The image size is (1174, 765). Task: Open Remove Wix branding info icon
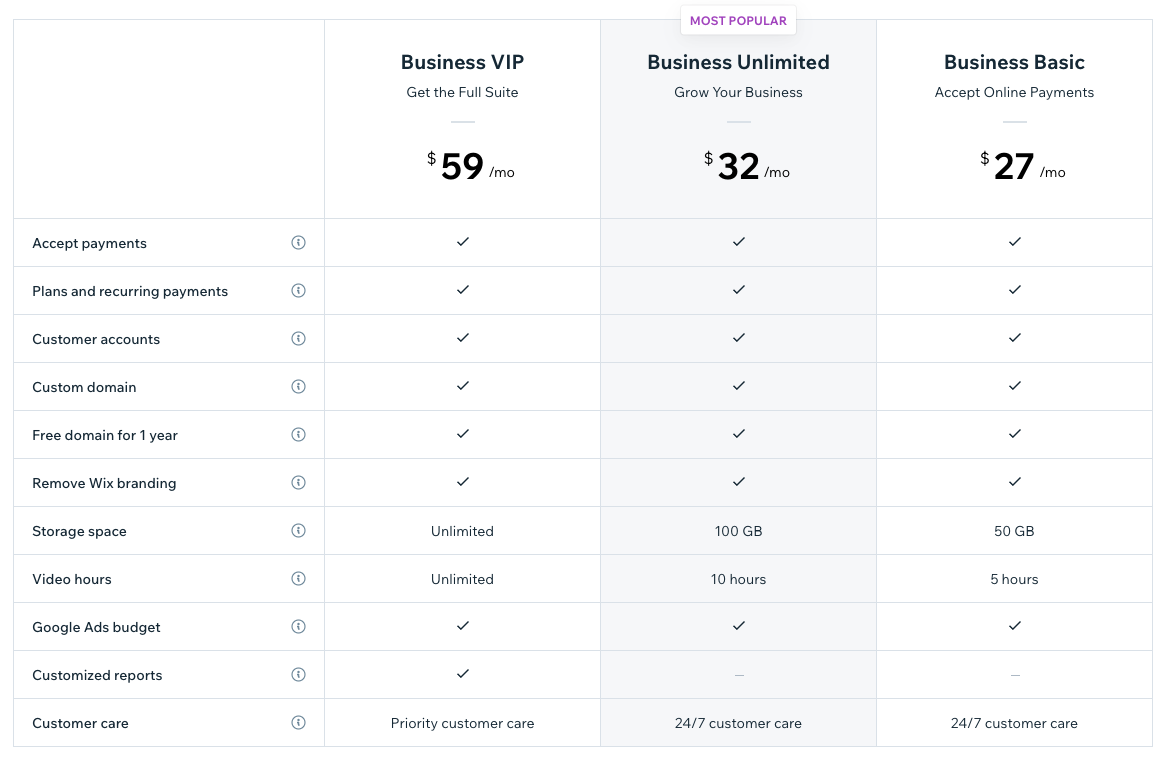tap(298, 483)
